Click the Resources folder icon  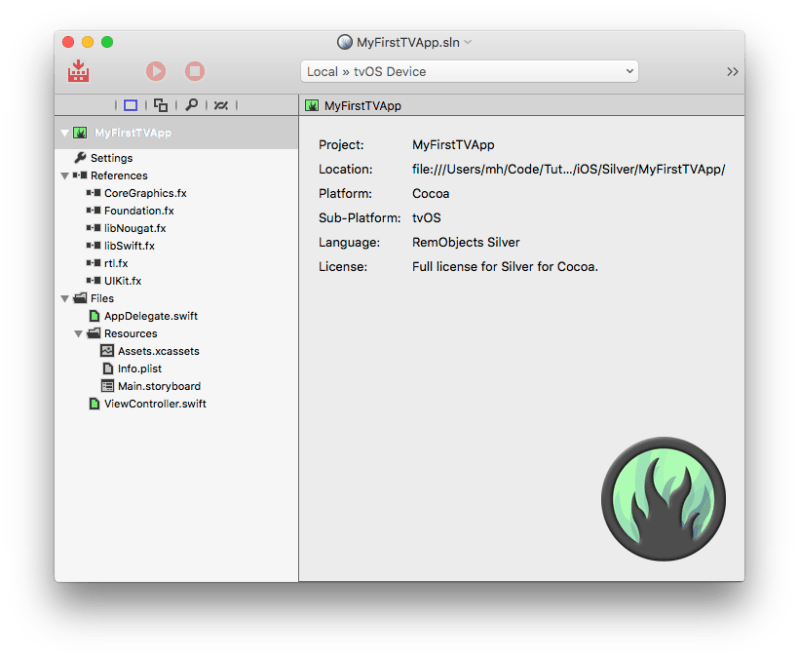coord(94,333)
